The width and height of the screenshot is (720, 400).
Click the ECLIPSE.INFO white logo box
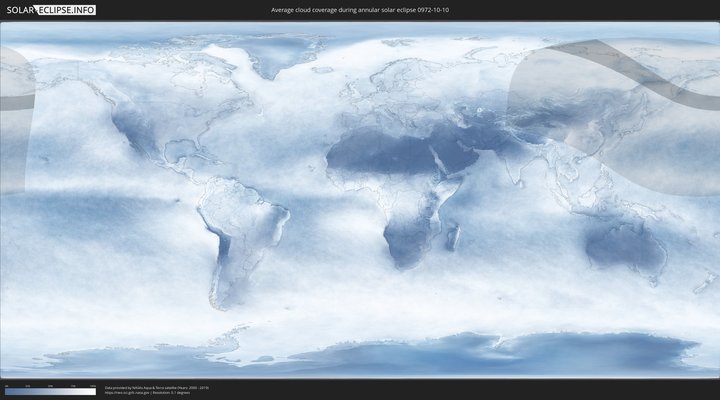[x=69, y=10]
